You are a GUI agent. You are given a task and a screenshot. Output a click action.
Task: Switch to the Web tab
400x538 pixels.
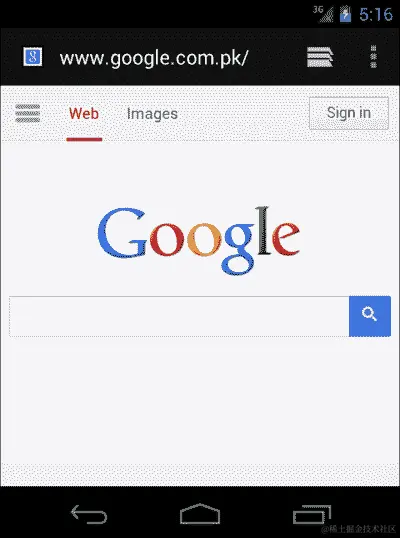84,114
